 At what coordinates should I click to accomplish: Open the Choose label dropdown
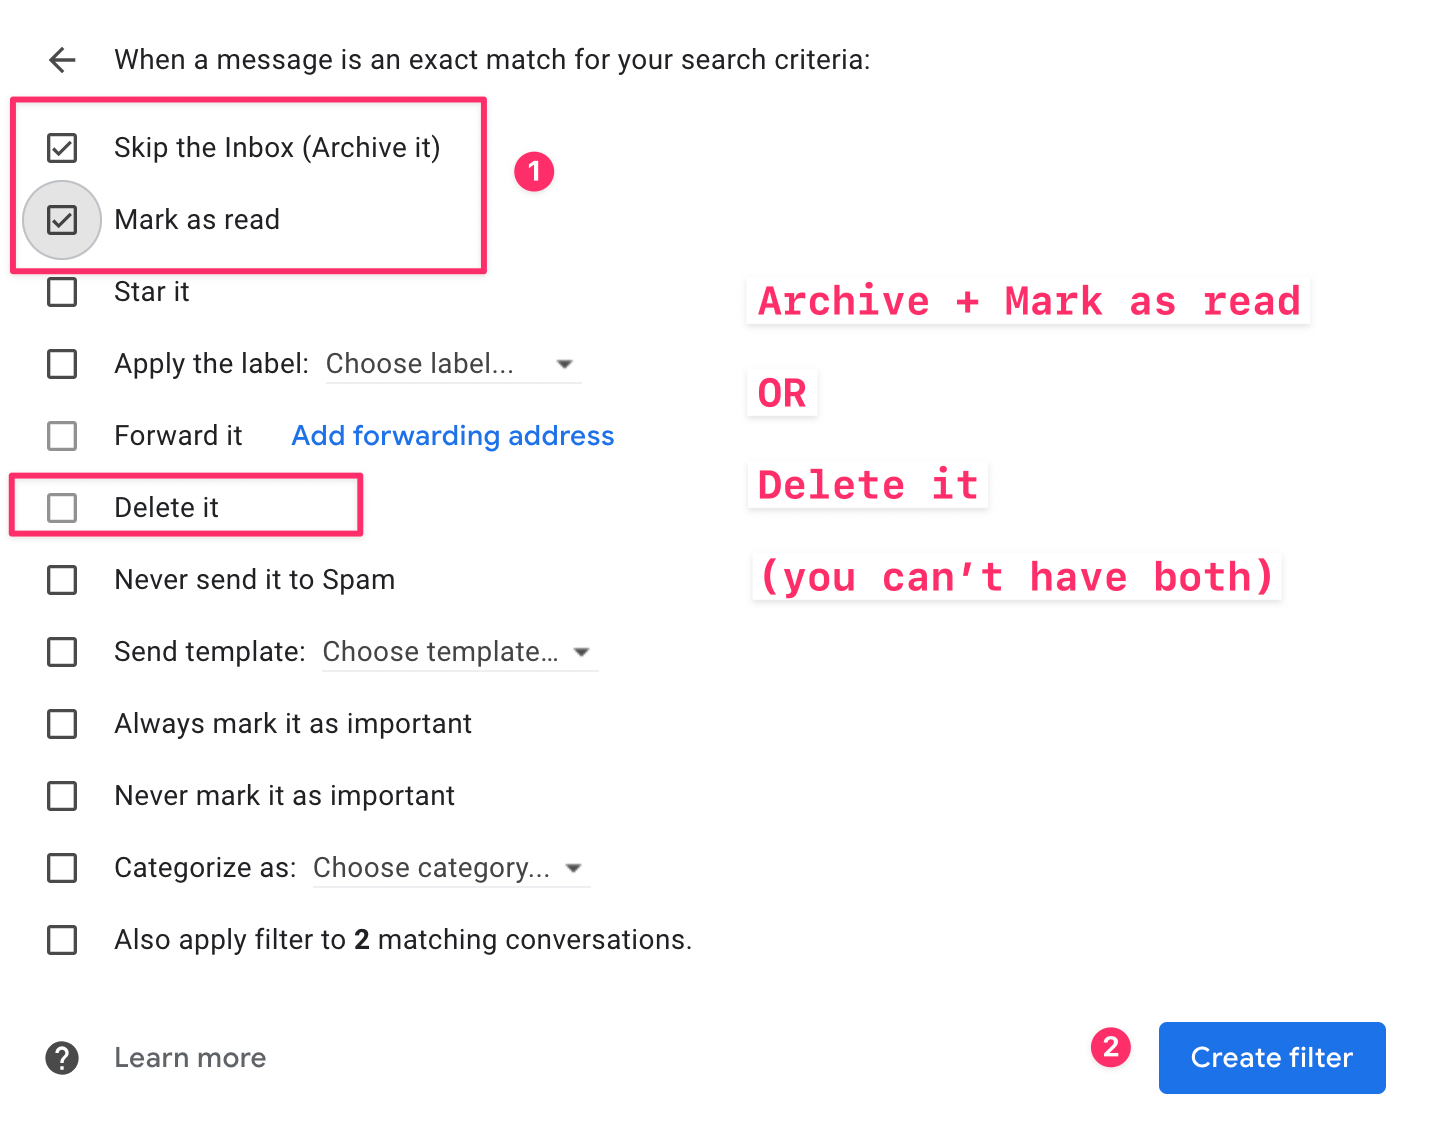453,364
